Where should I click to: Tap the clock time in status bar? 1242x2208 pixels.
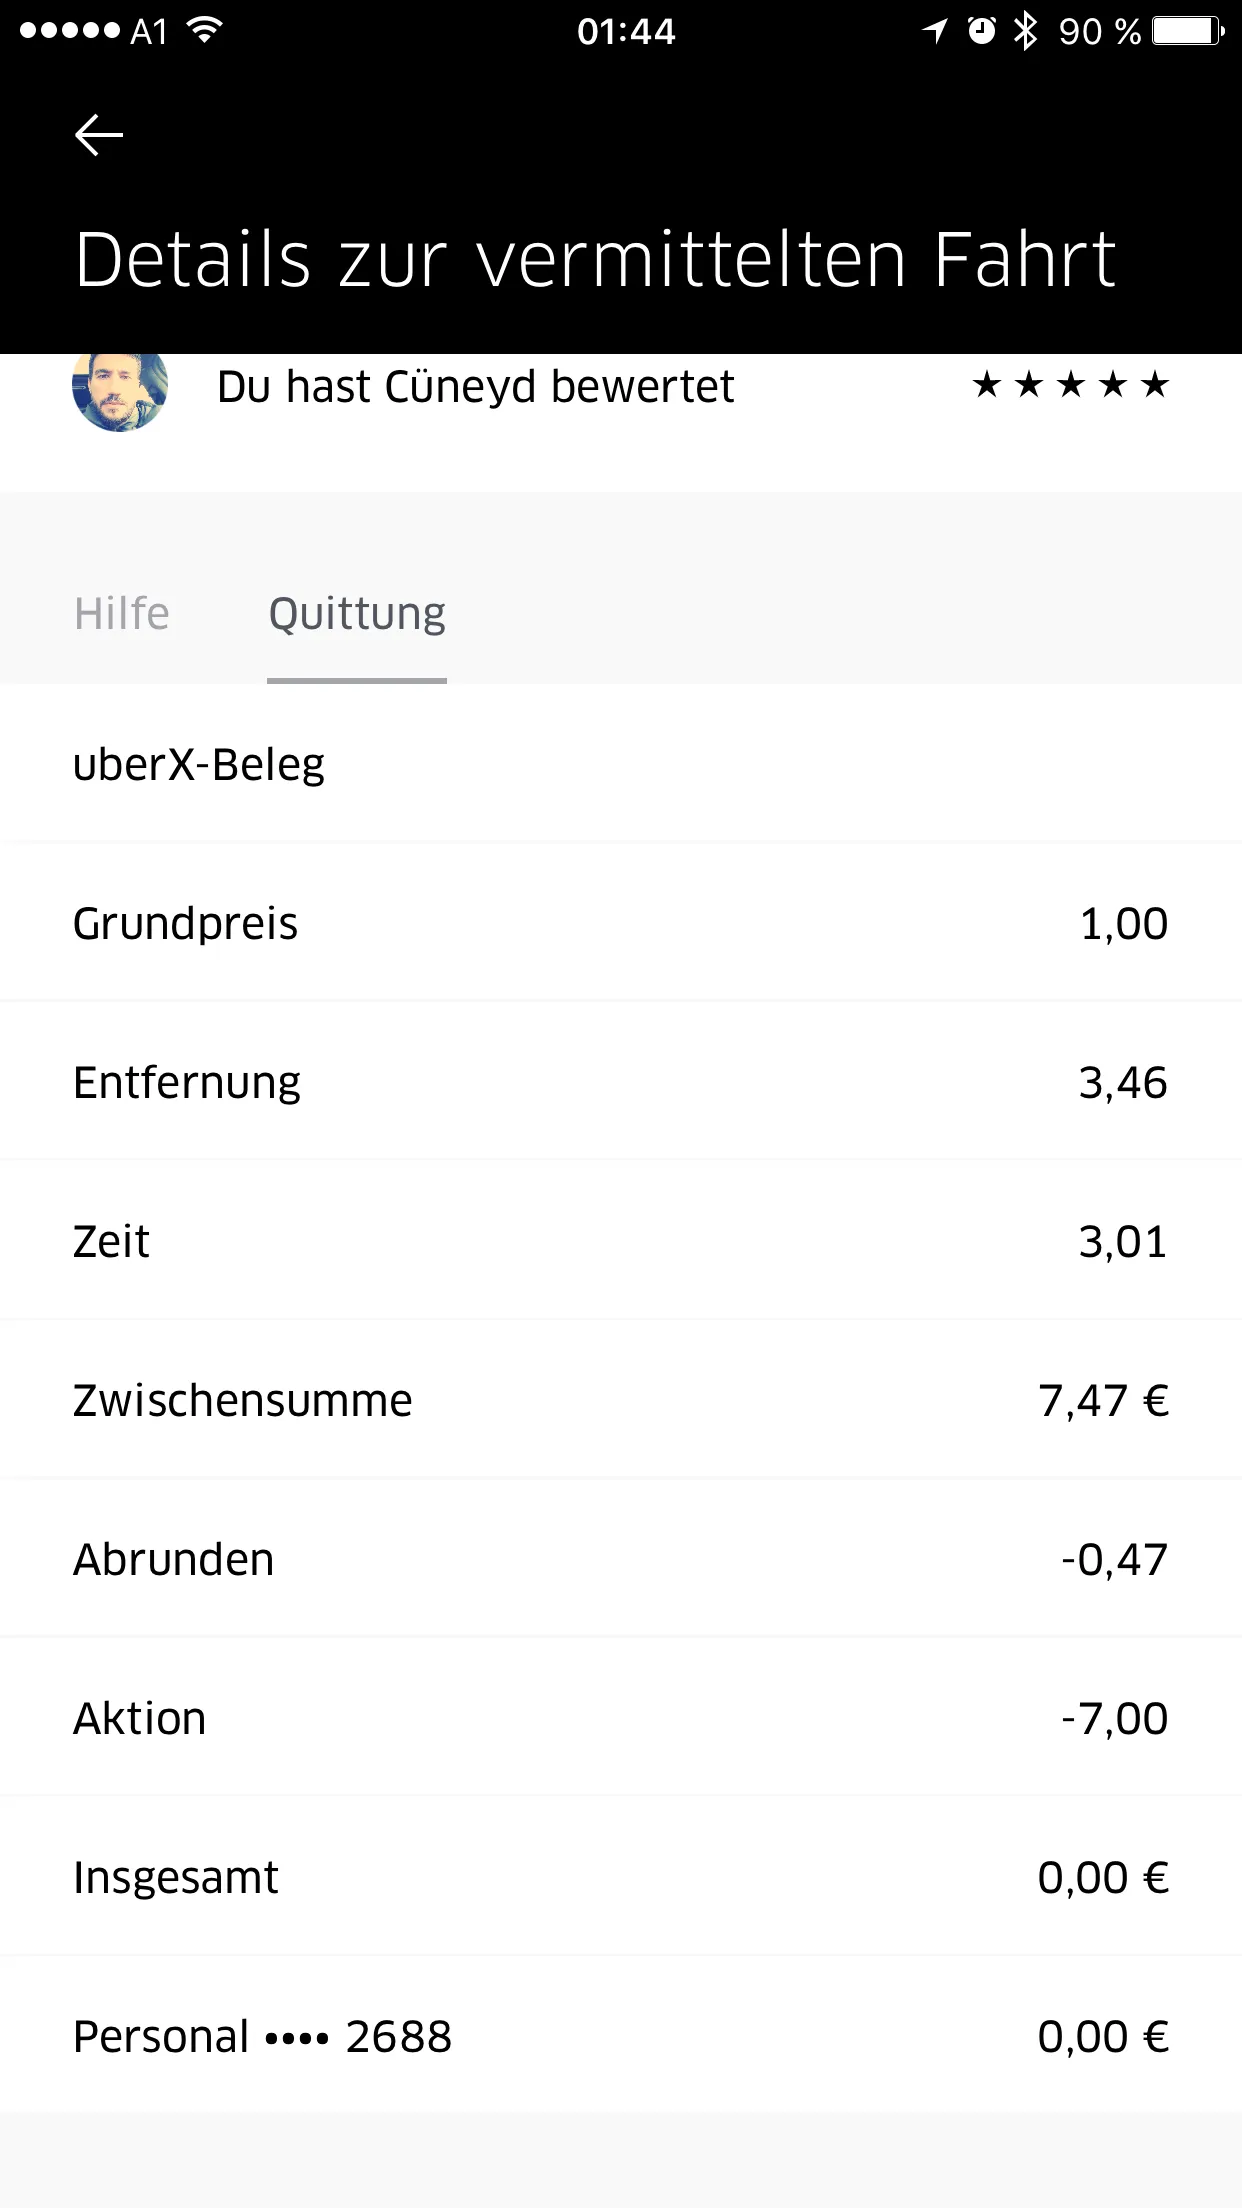click(626, 31)
